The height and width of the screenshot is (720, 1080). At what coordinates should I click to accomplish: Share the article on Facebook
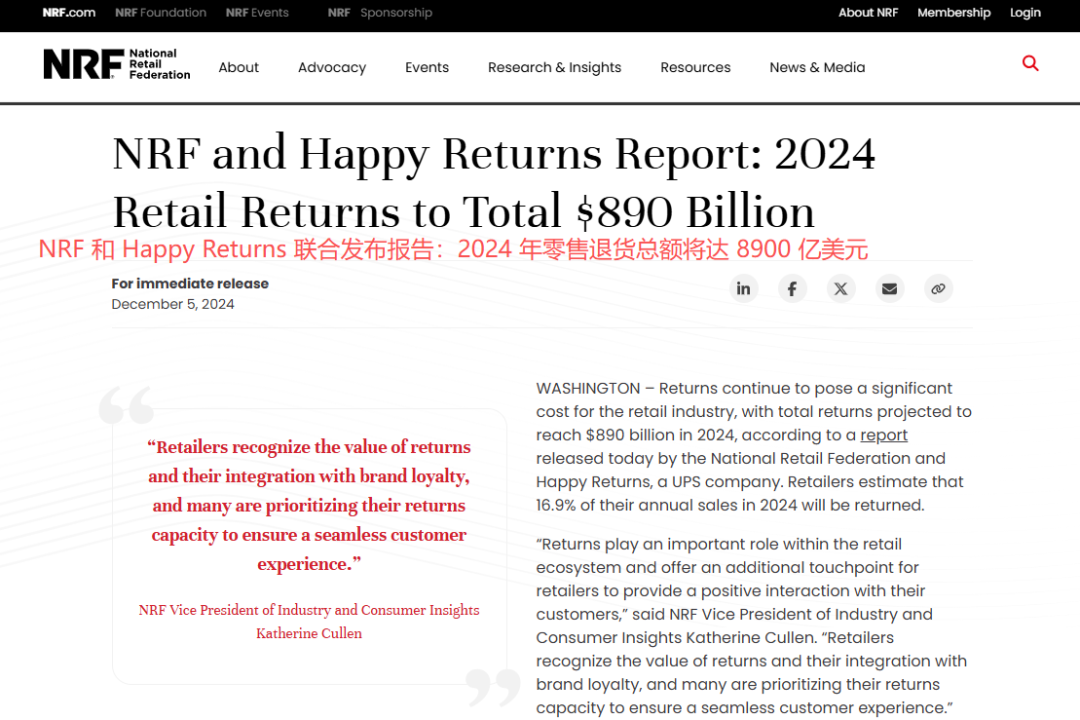pos(792,289)
